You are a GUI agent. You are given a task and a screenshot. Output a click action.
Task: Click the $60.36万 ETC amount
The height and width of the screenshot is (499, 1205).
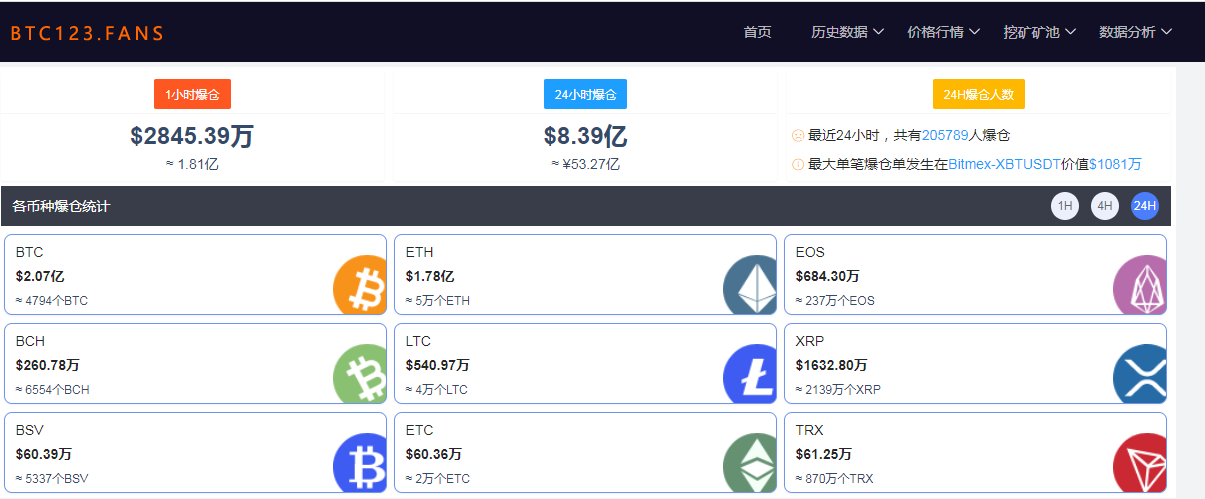[434, 454]
